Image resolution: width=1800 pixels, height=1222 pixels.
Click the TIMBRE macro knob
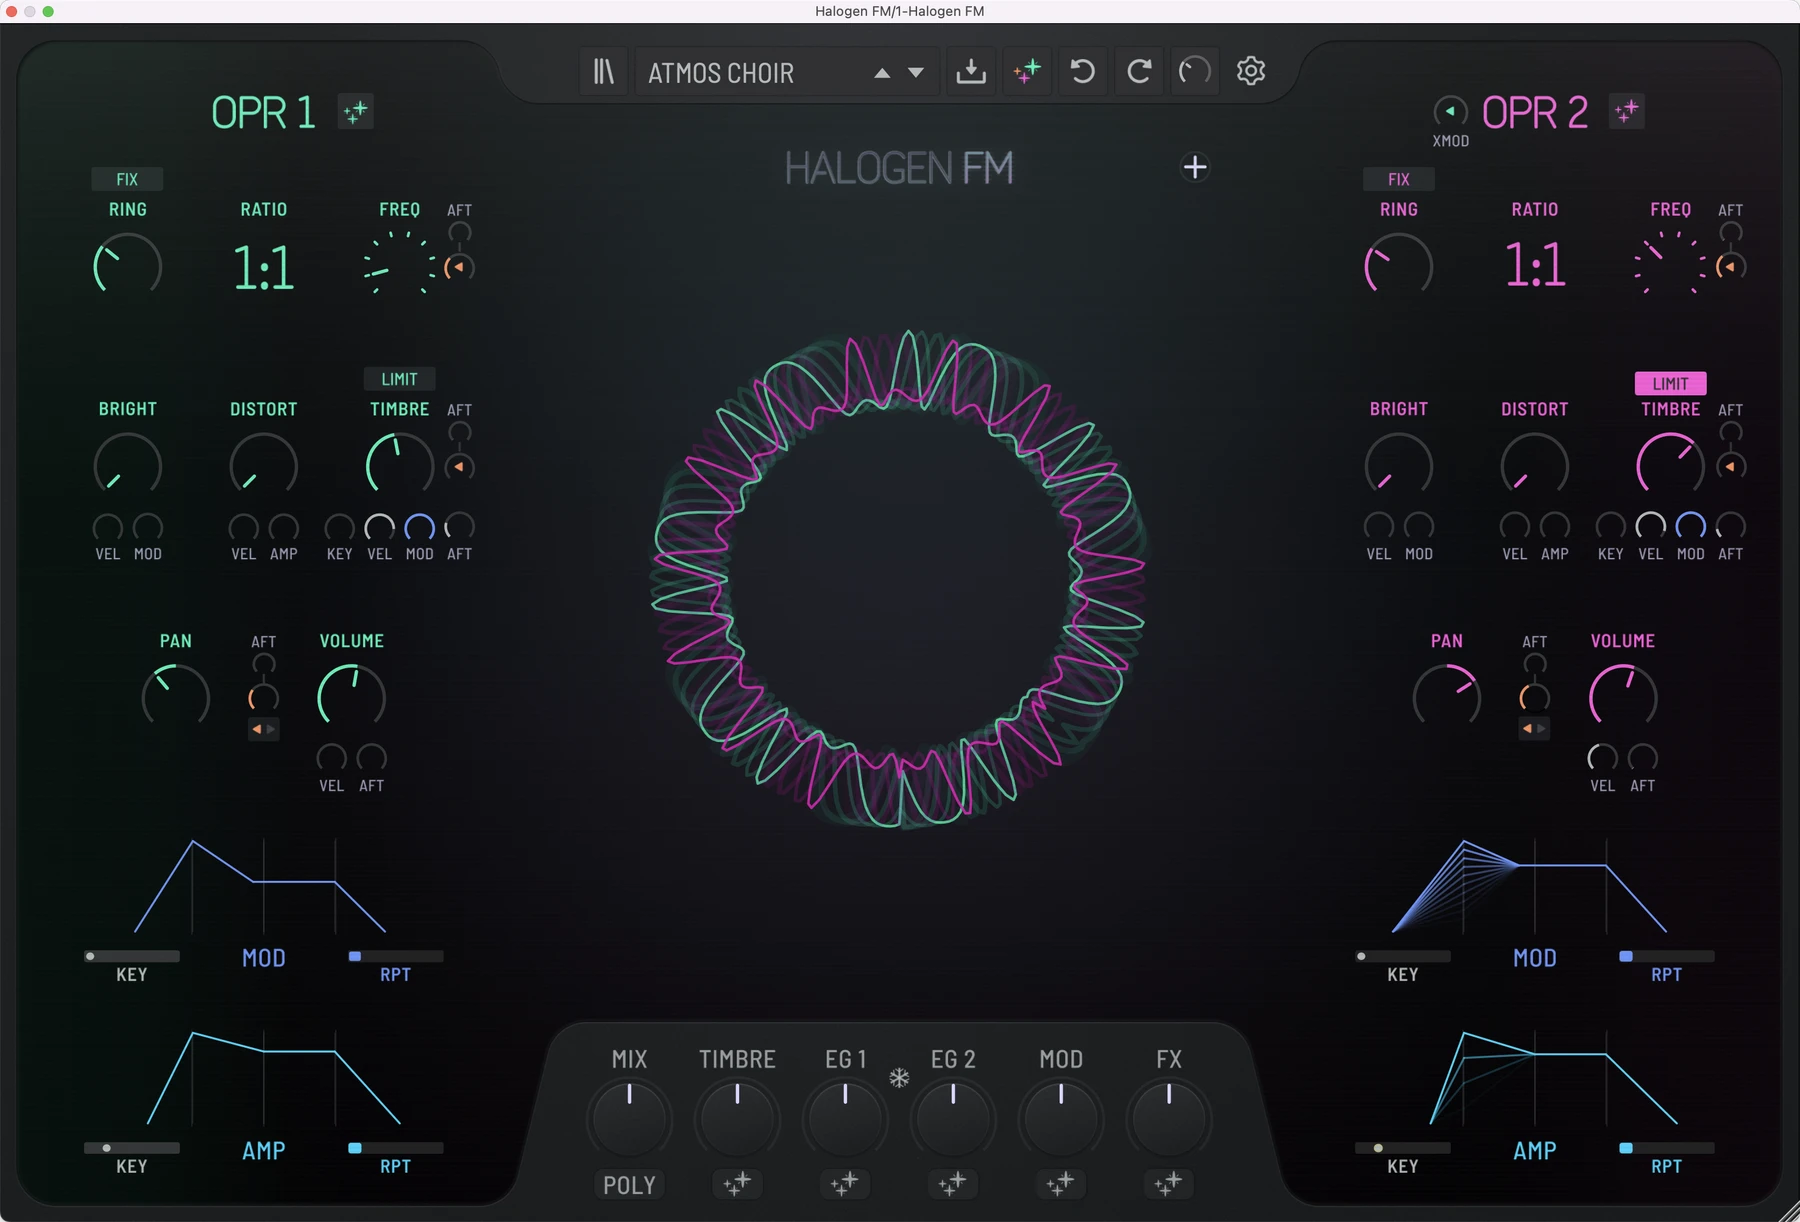[x=737, y=1118]
